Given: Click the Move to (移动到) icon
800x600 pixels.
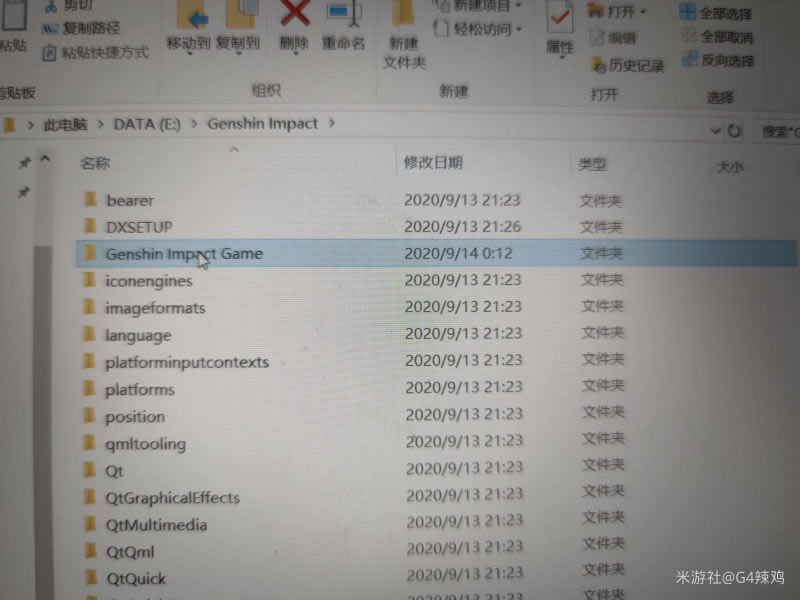Looking at the screenshot, I should click(188, 14).
